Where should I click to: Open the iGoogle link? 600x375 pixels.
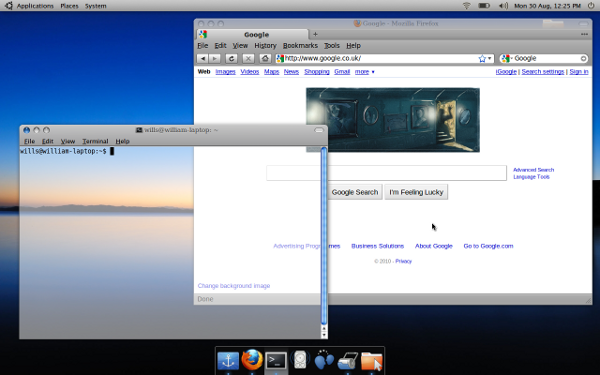click(x=506, y=72)
